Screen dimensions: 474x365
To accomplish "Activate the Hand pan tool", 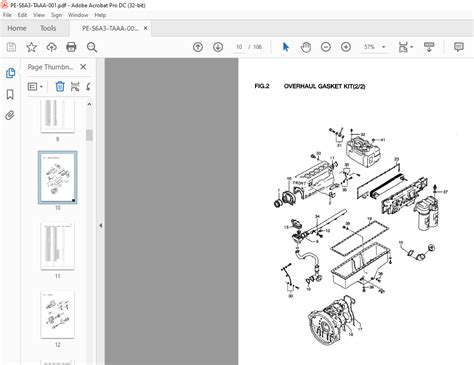I will (x=306, y=47).
